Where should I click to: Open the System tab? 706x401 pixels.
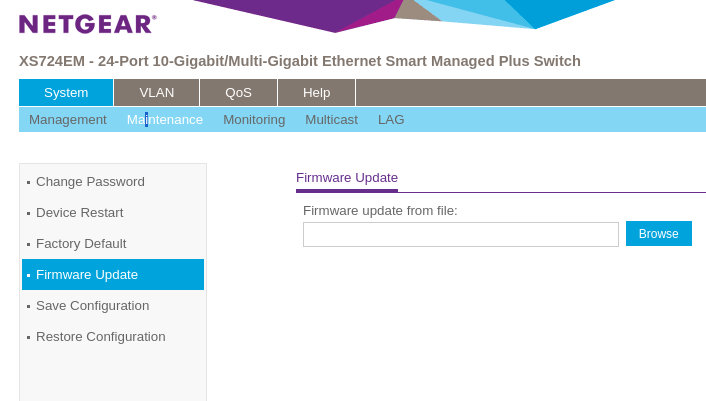pyautogui.click(x=66, y=93)
